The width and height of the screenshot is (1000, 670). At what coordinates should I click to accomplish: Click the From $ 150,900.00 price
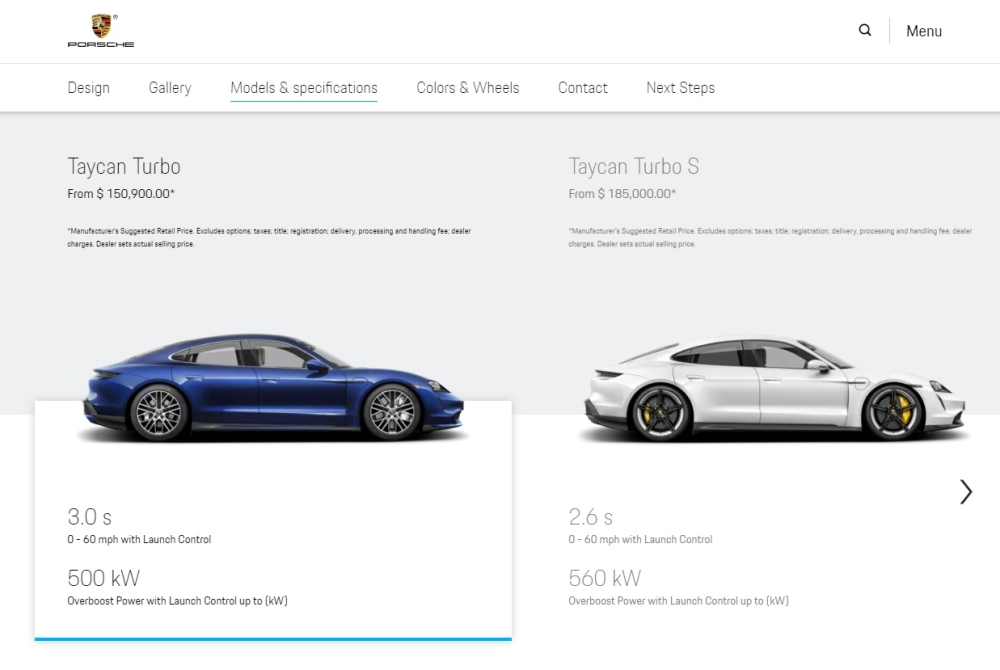click(121, 193)
